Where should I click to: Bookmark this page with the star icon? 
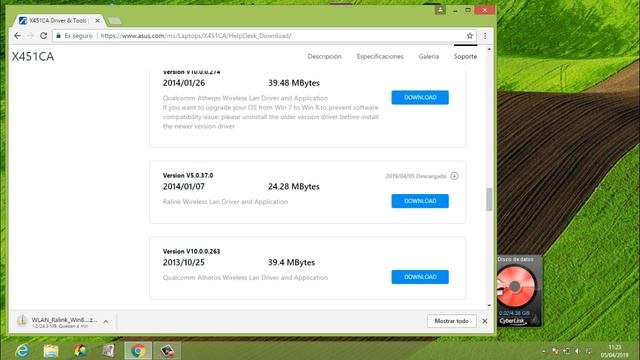point(470,36)
